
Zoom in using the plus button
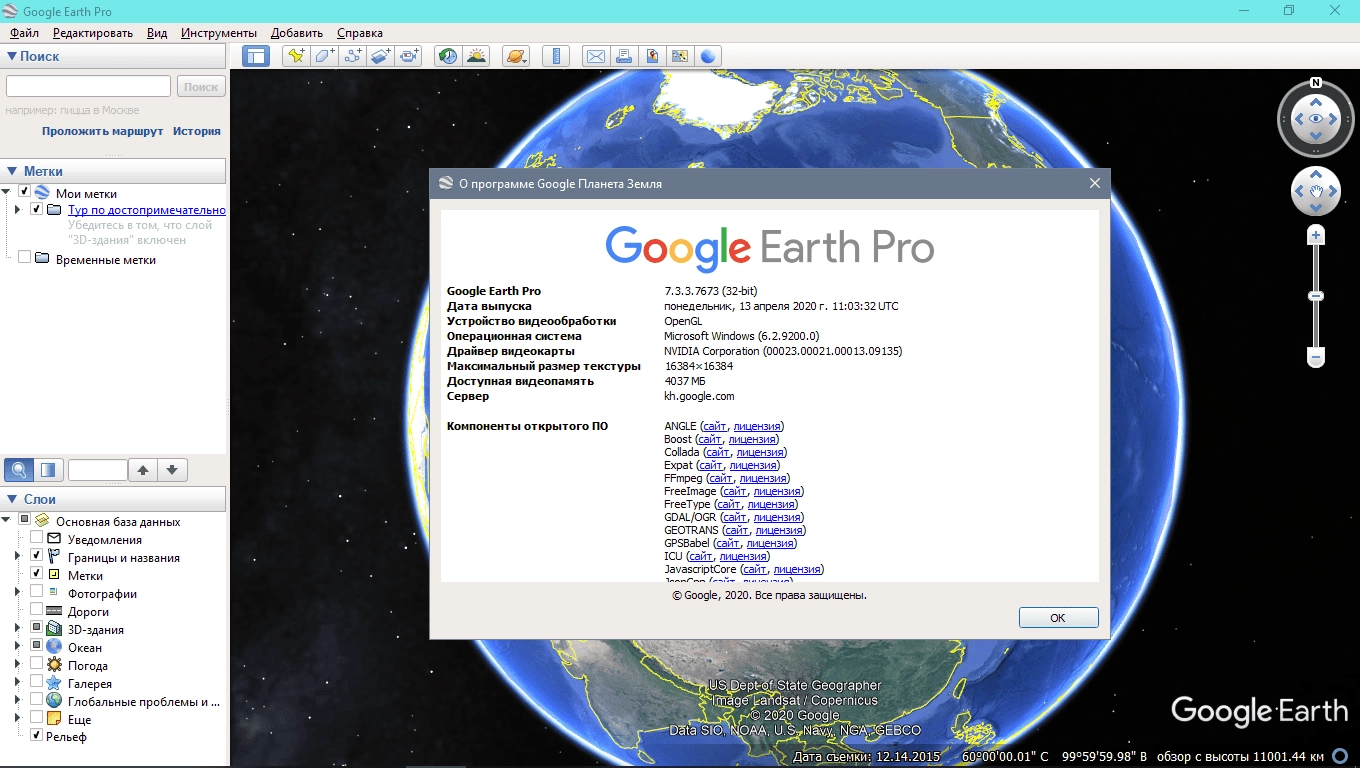pyautogui.click(x=1316, y=236)
